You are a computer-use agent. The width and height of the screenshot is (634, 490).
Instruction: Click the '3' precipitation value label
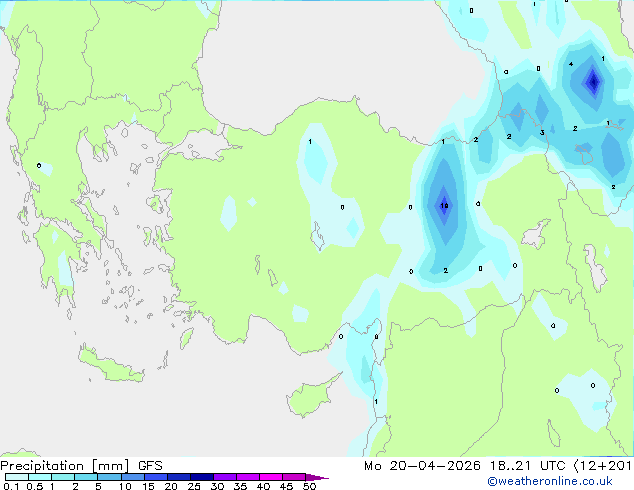pyautogui.click(x=542, y=133)
